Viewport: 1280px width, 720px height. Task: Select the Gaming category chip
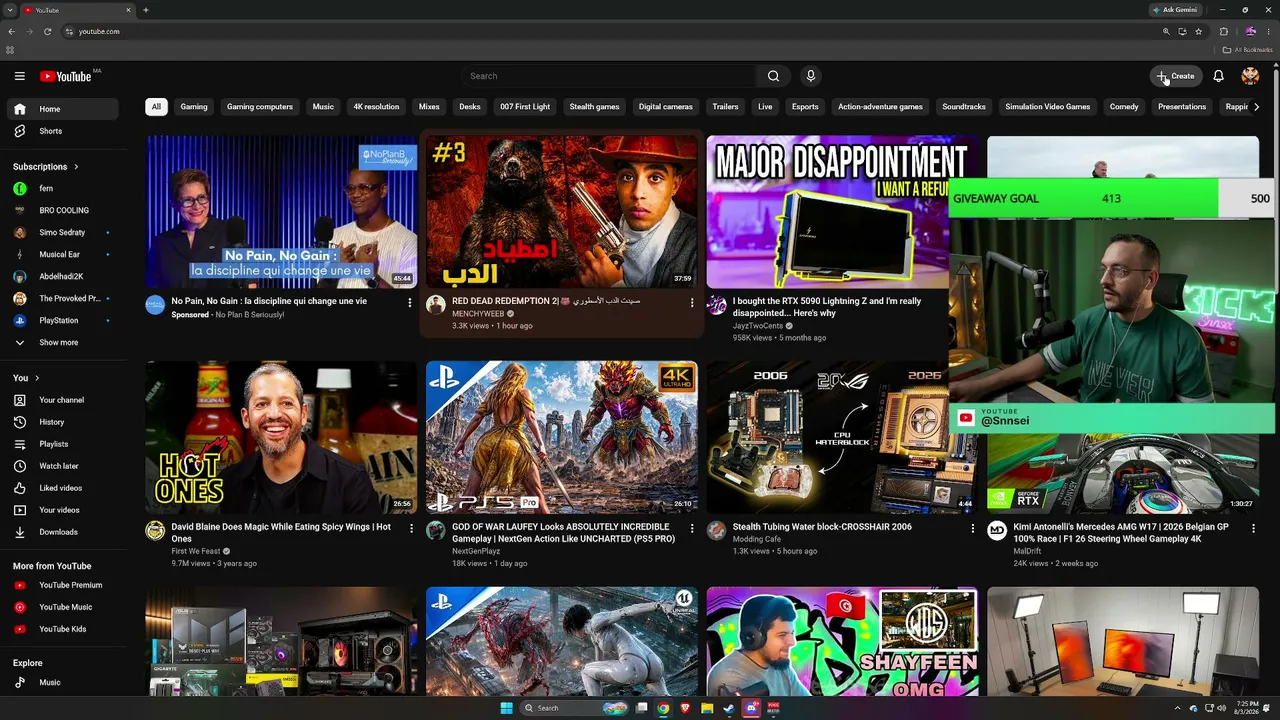(x=194, y=107)
